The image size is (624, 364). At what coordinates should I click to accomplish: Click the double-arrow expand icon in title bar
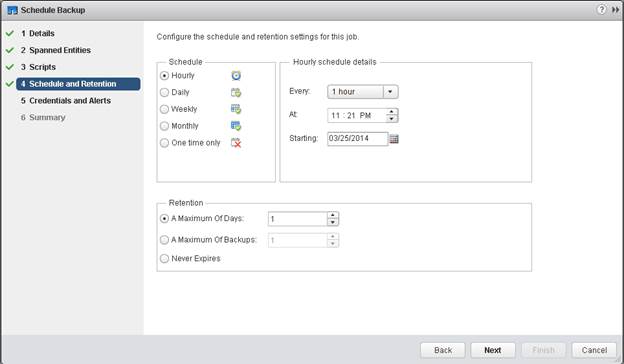tap(615, 10)
